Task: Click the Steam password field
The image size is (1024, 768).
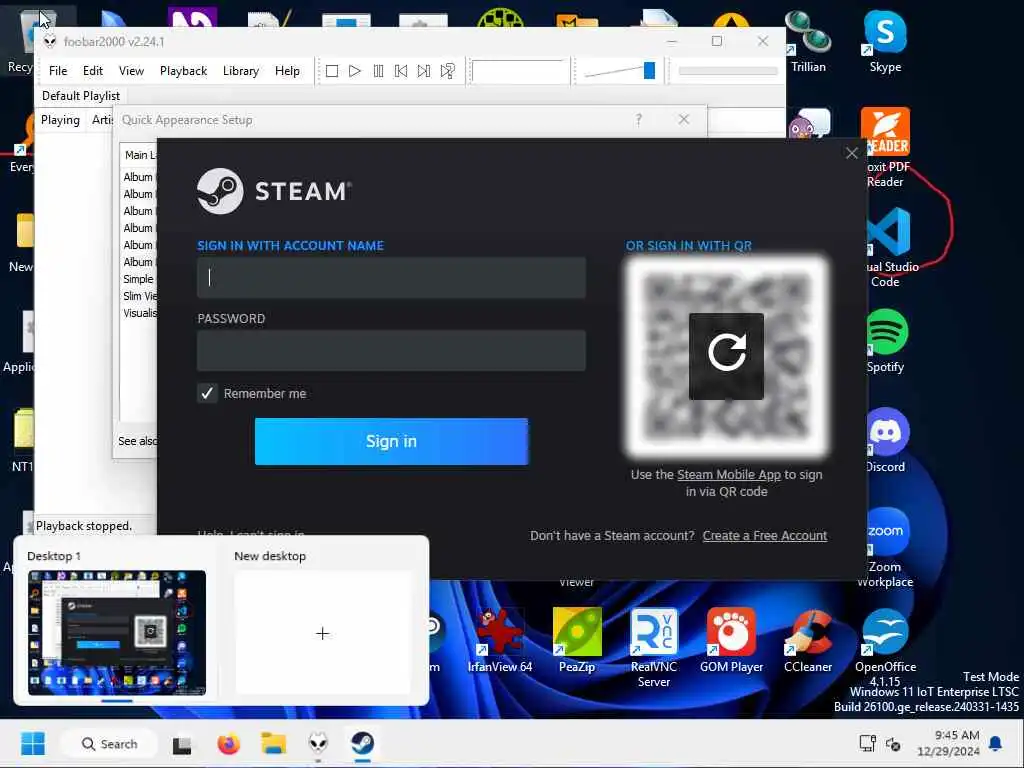Action: 391,351
